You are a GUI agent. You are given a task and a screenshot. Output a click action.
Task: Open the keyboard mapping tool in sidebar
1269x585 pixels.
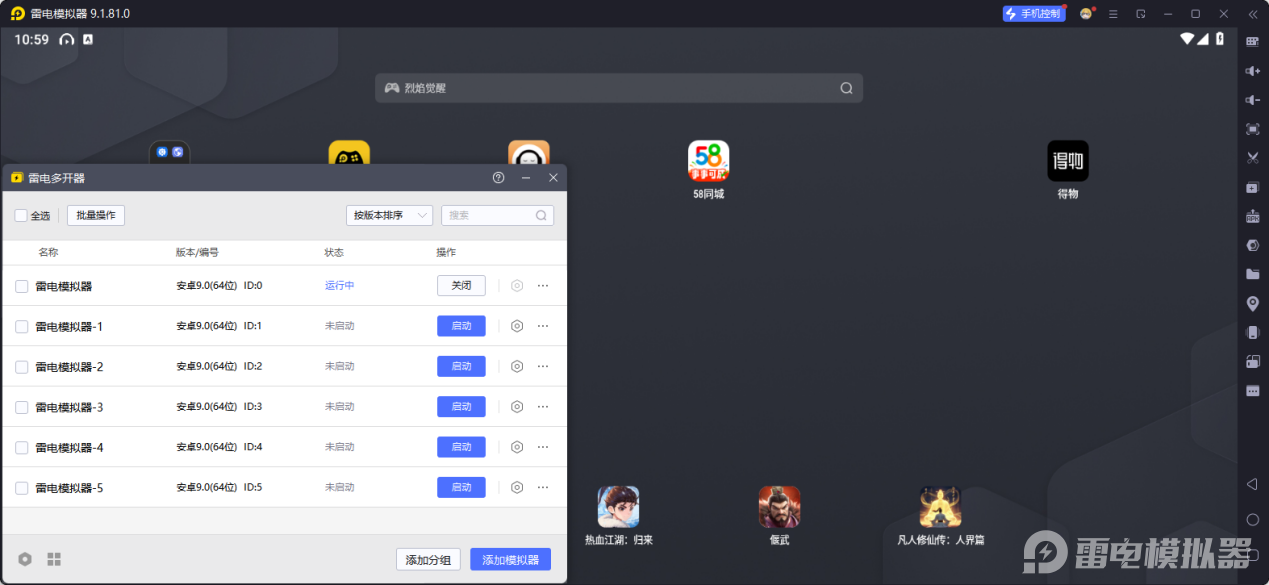point(1252,42)
